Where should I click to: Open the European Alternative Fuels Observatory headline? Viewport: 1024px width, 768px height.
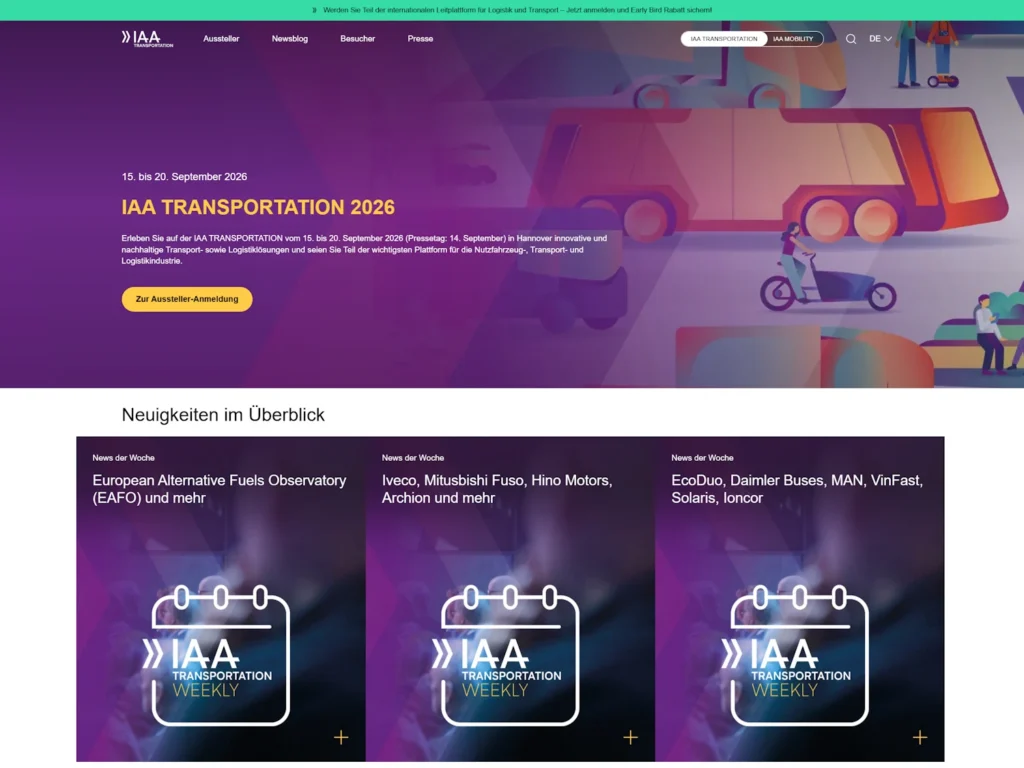coord(219,489)
